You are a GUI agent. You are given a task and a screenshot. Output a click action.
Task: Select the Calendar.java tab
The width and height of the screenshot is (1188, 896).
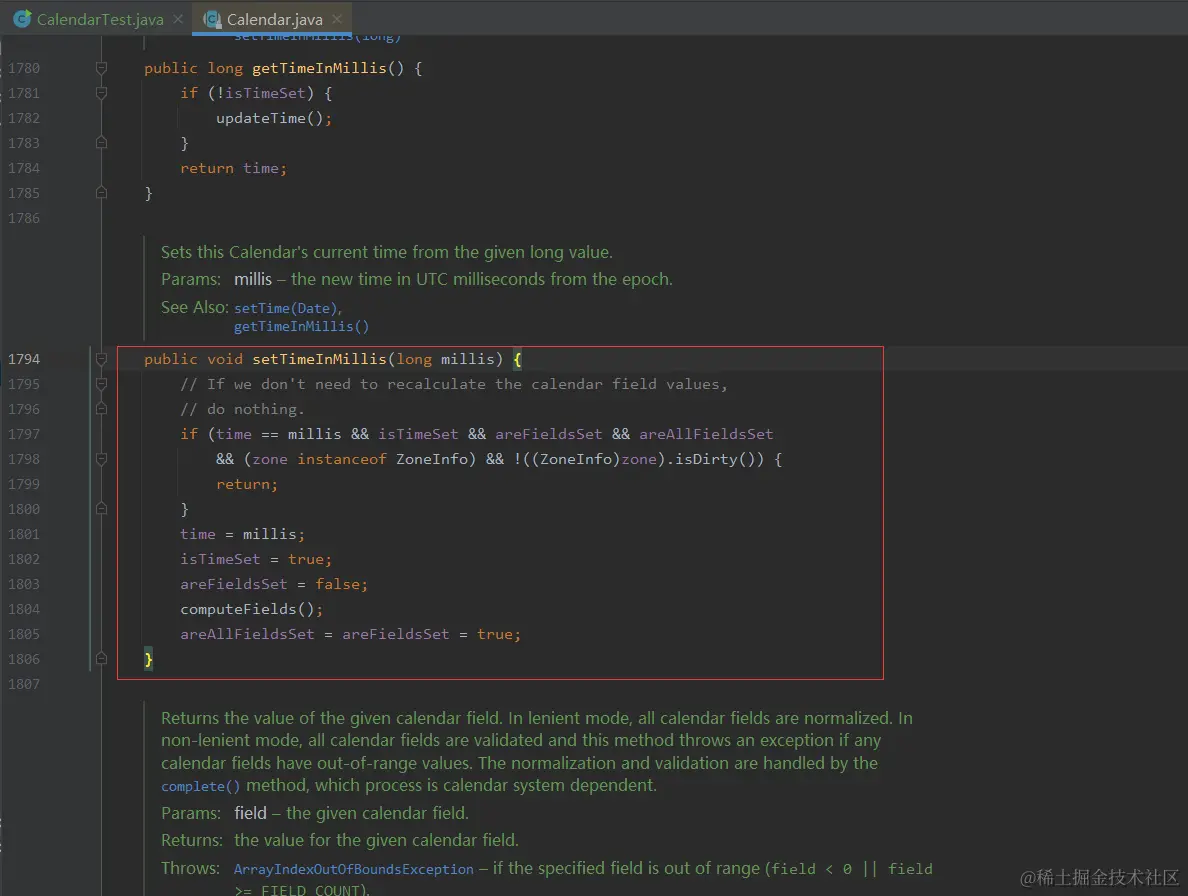click(x=274, y=20)
